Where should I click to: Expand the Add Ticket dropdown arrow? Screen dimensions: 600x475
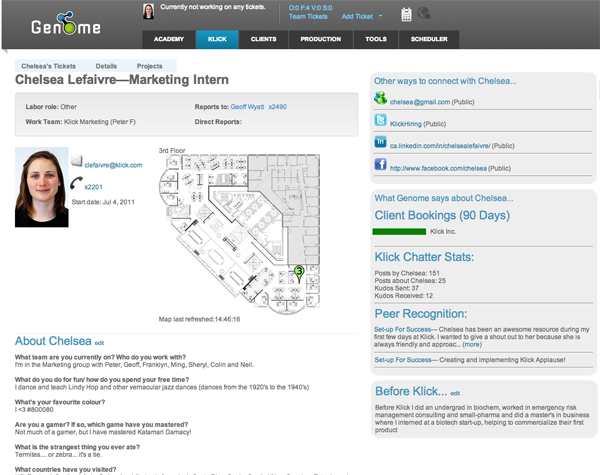[380, 16]
